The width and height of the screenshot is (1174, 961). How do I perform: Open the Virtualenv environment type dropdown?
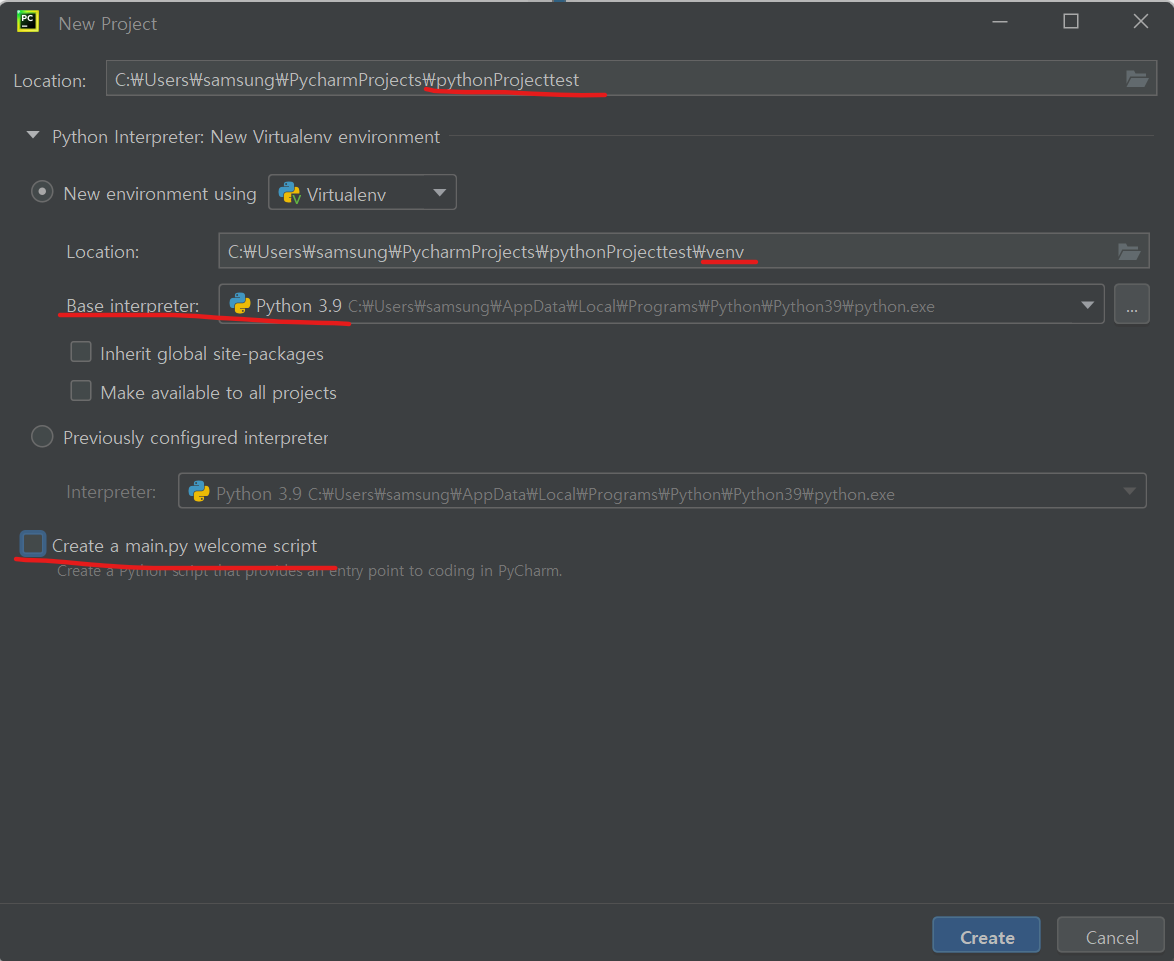[x=362, y=193]
